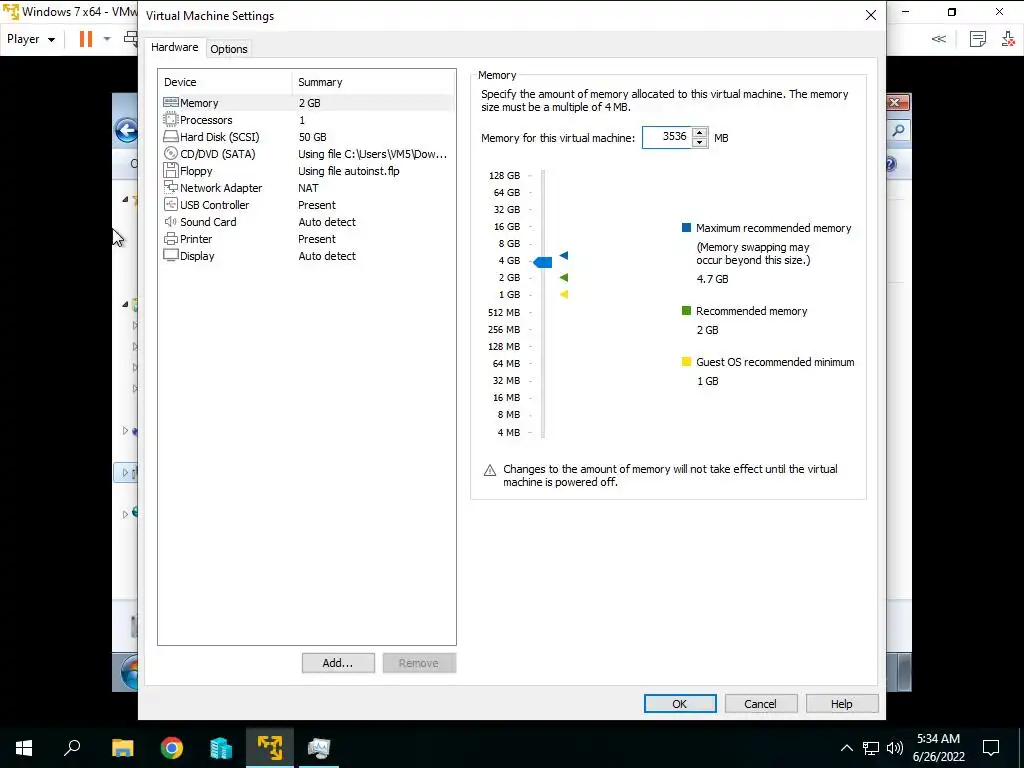Show hidden system tray icons
The width and height of the screenshot is (1024, 768).
[x=846, y=748]
